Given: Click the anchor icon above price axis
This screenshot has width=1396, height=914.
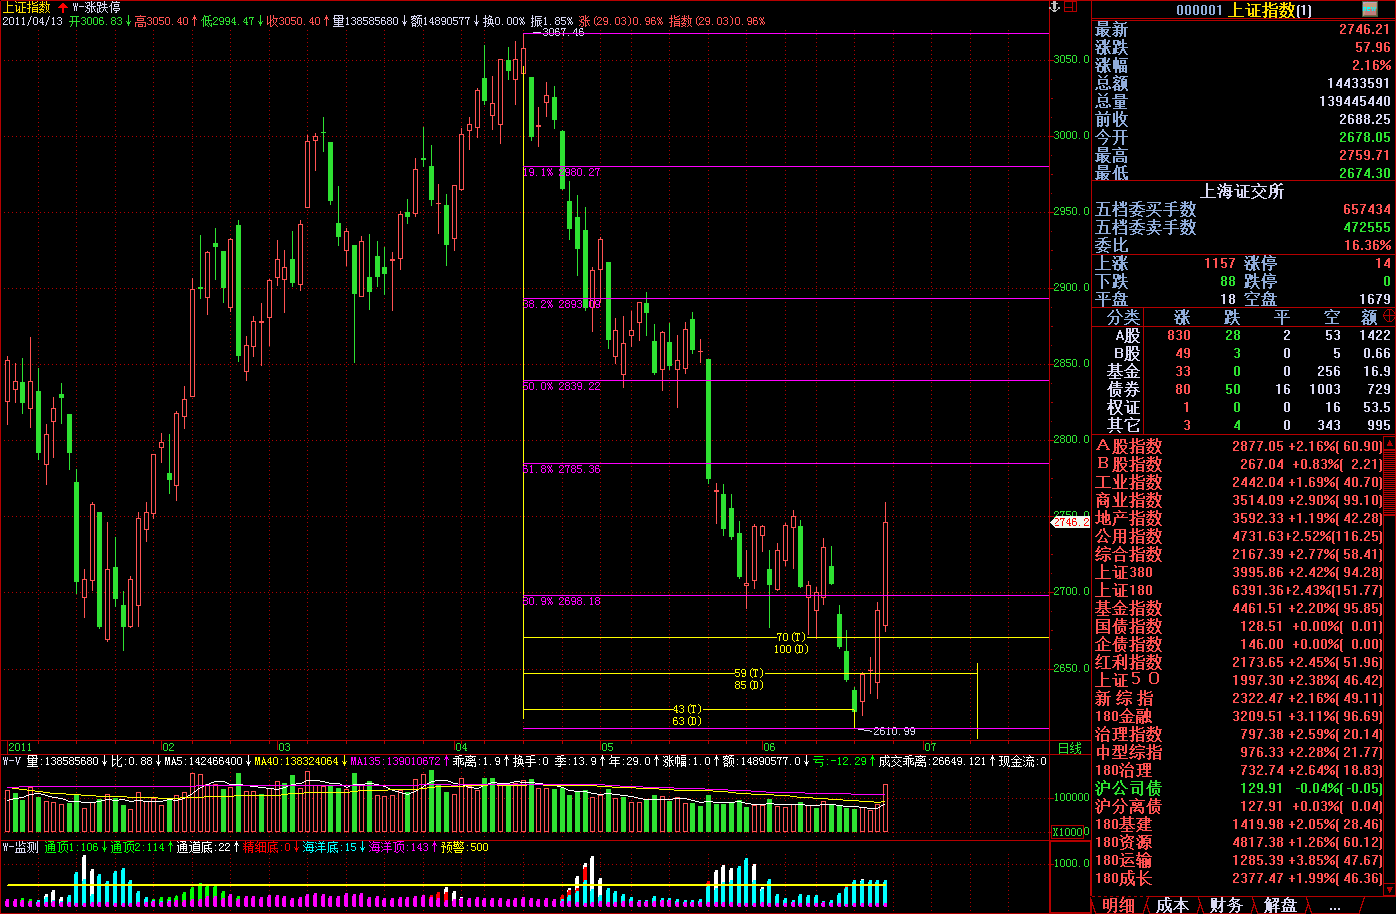Looking at the screenshot, I should pyautogui.click(x=1052, y=7).
